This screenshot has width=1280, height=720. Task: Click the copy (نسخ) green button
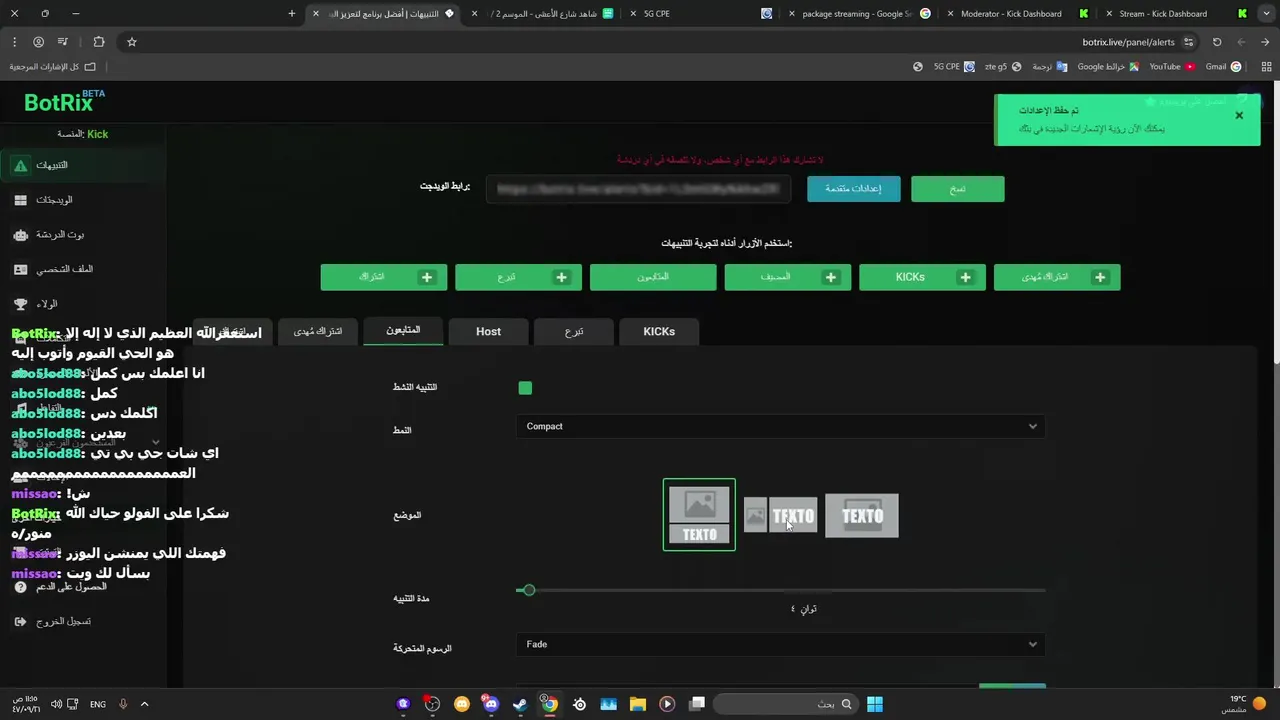coord(958,189)
